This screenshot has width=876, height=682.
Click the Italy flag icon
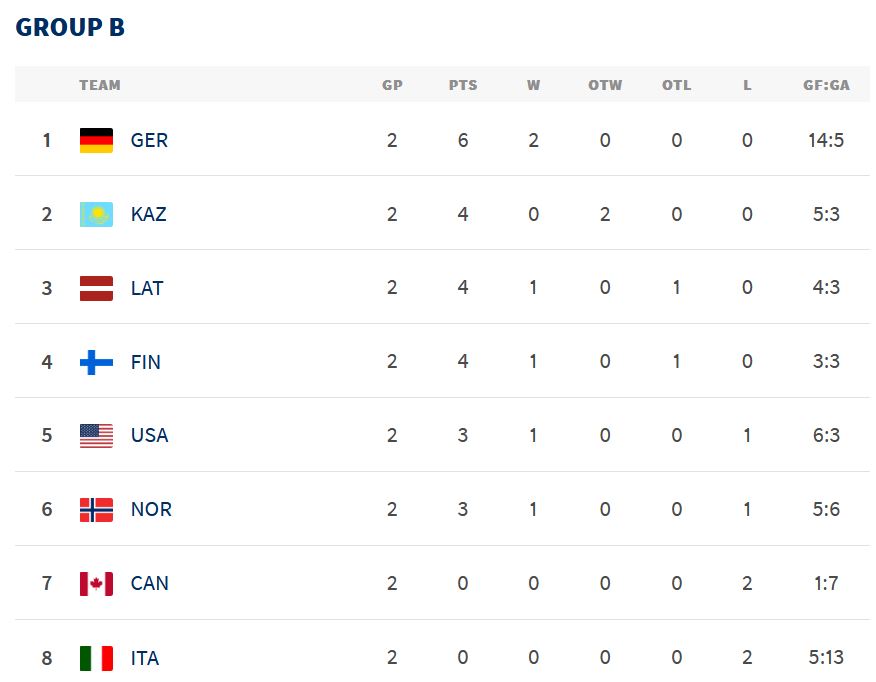(x=96, y=658)
